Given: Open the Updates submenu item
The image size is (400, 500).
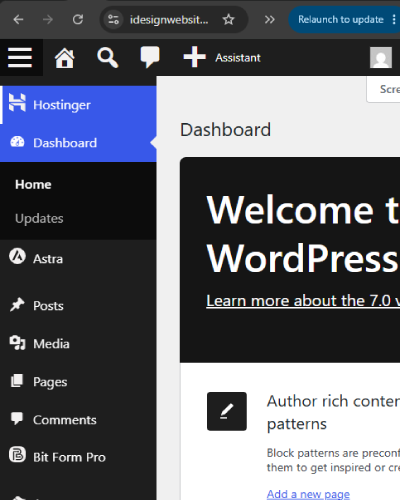Looking at the screenshot, I should tap(39, 219).
